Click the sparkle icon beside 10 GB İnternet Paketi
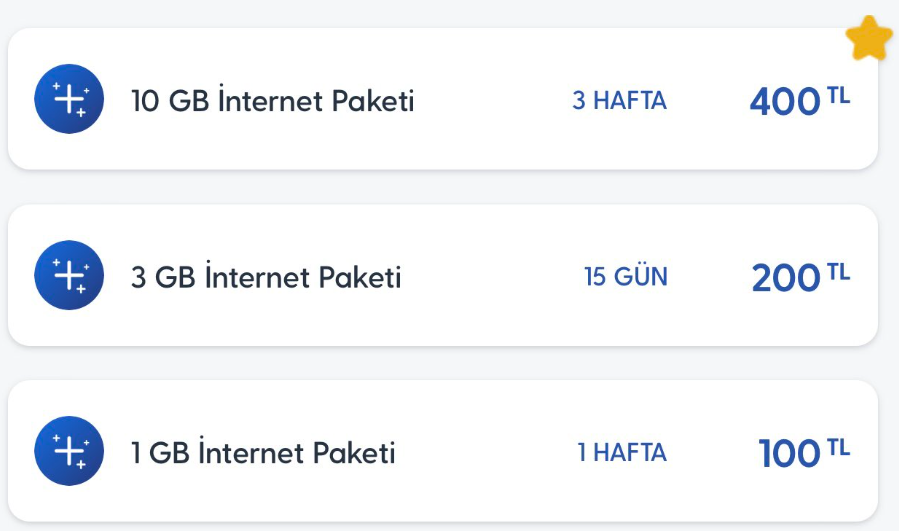Image resolution: width=899 pixels, height=531 pixels. (69, 99)
